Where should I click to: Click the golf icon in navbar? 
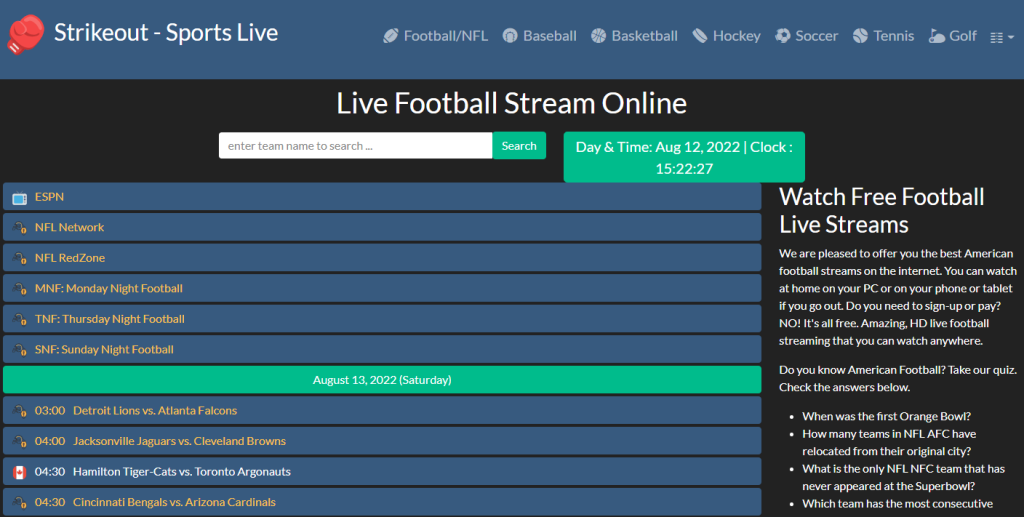click(x=936, y=36)
